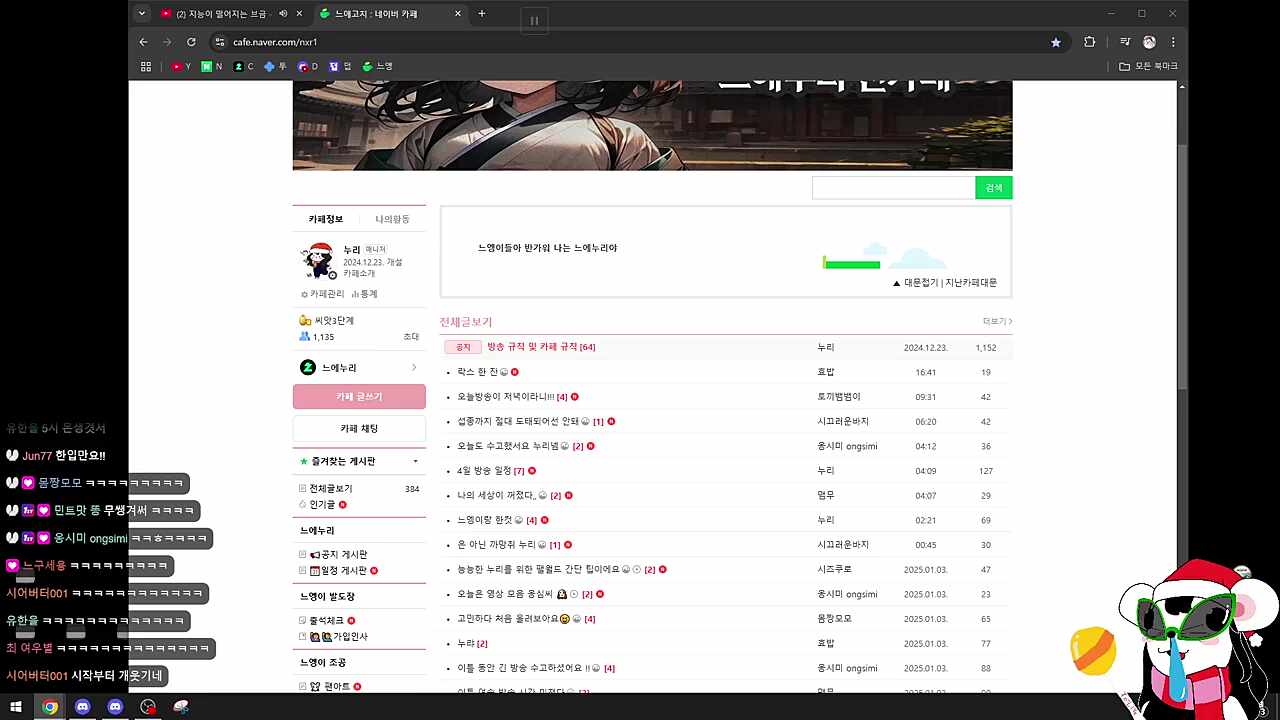Image resolution: width=1280 pixels, height=720 pixels.
Task: Open the 가입인사 board
Action: [x=339, y=637]
